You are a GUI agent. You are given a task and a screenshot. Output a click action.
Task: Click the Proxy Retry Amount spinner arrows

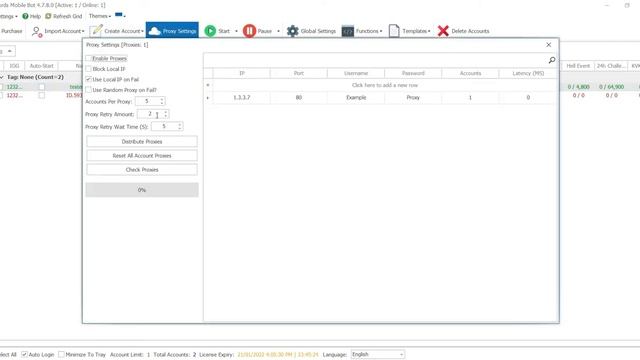click(166, 114)
